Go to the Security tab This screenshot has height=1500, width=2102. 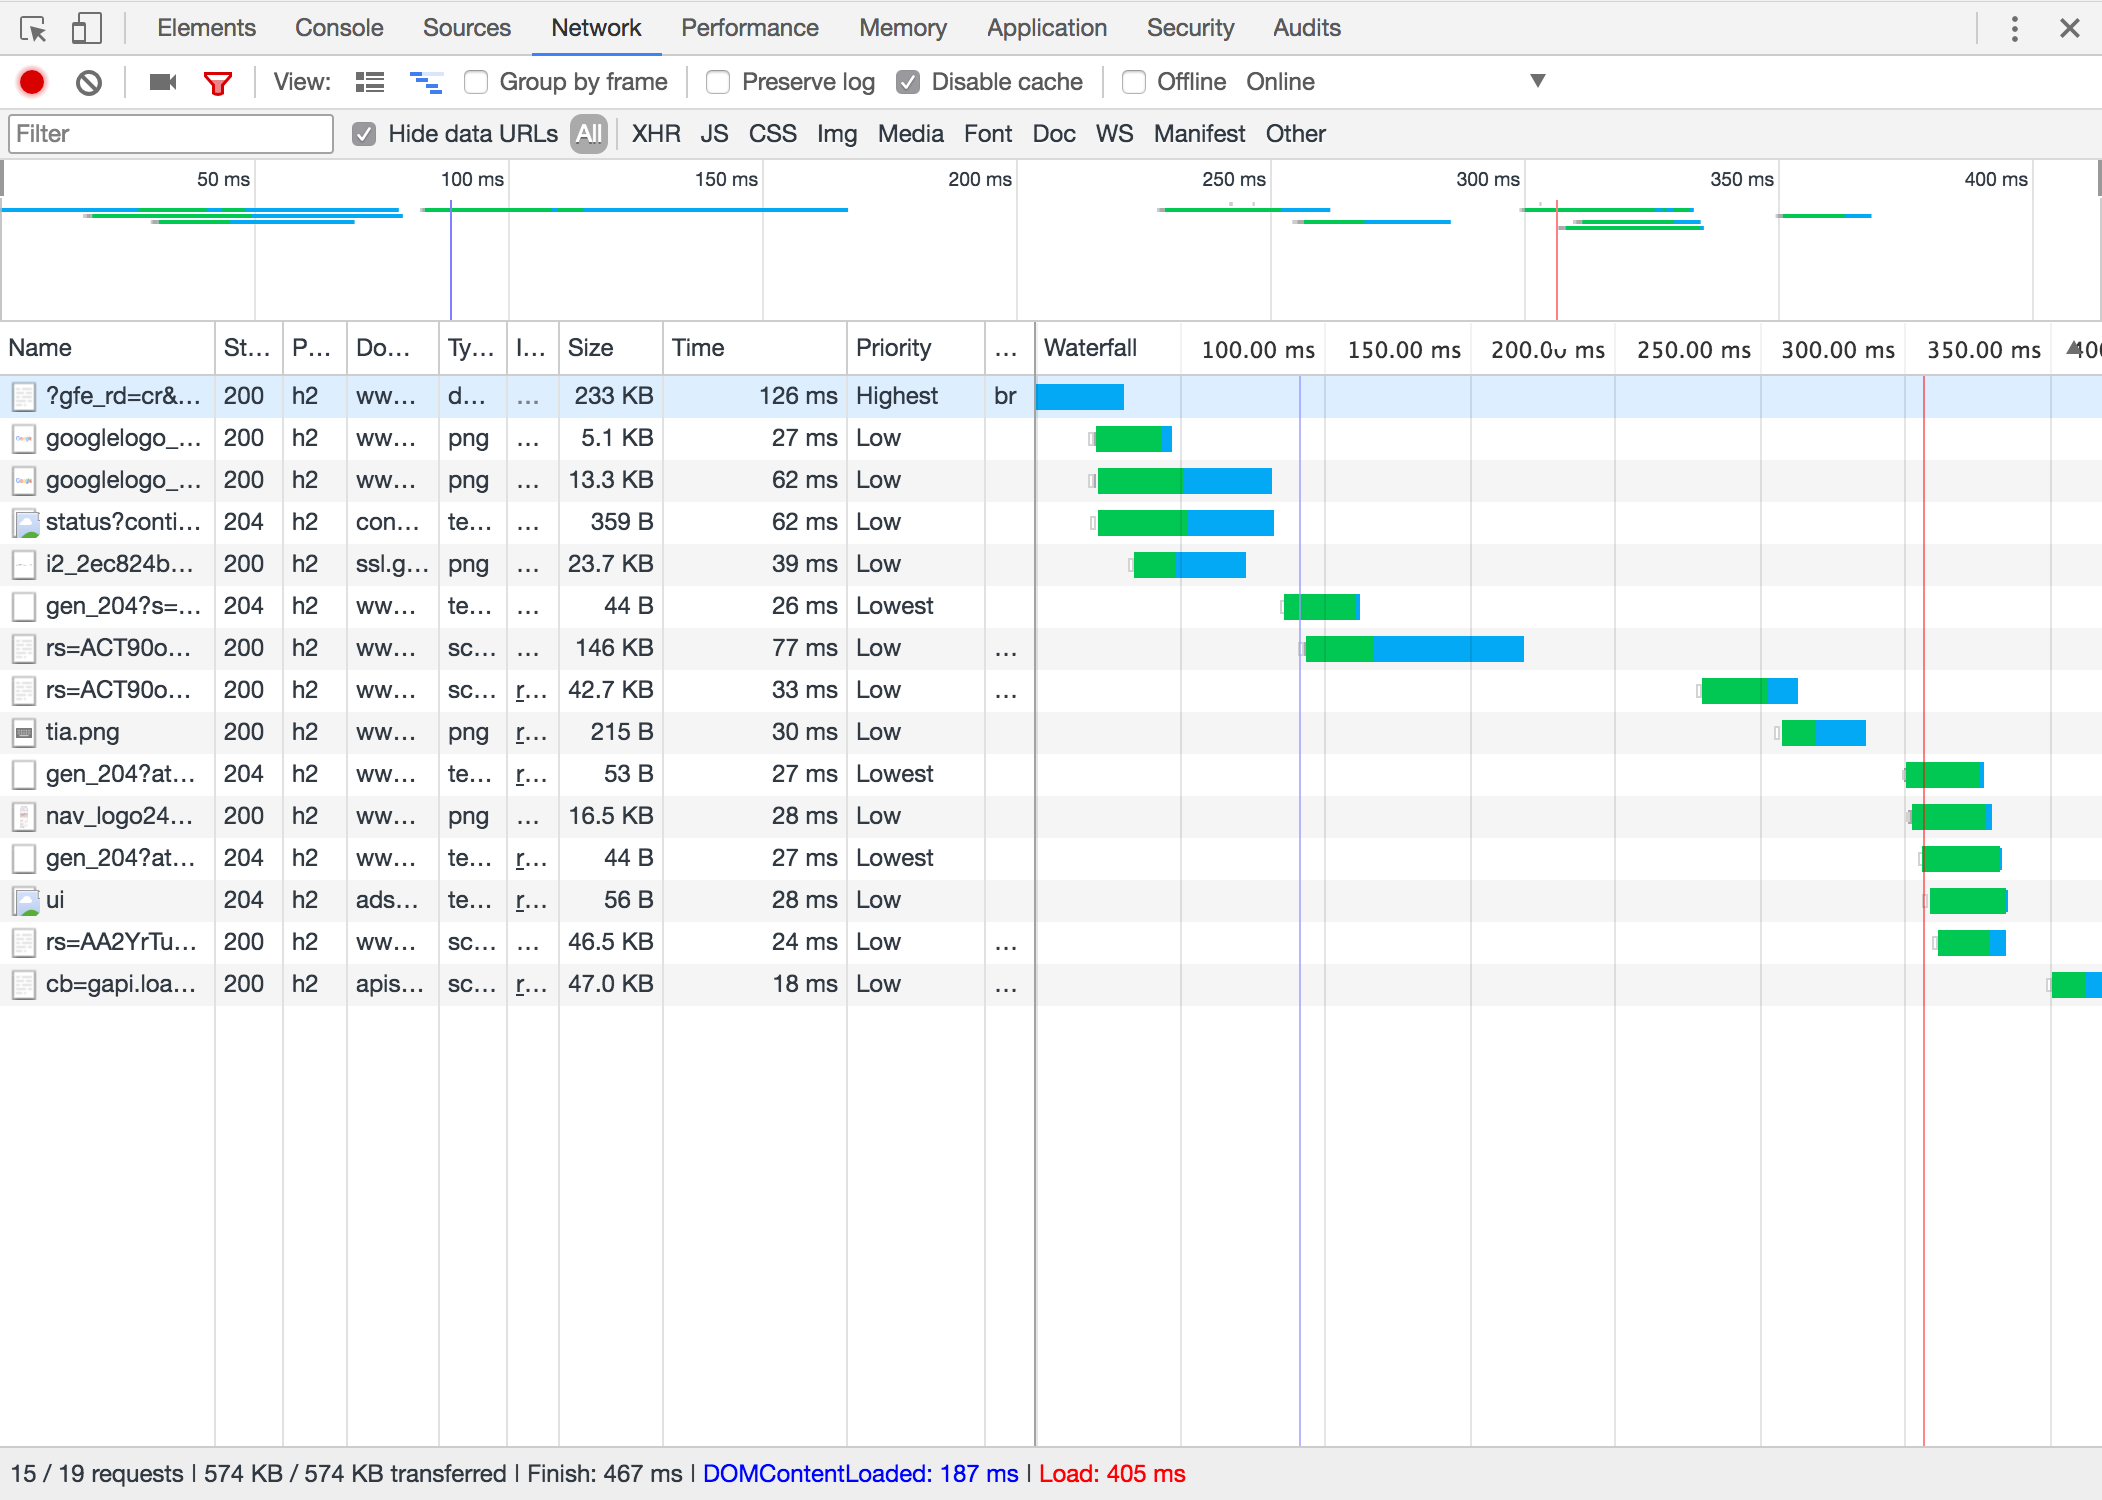click(1190, 28)
